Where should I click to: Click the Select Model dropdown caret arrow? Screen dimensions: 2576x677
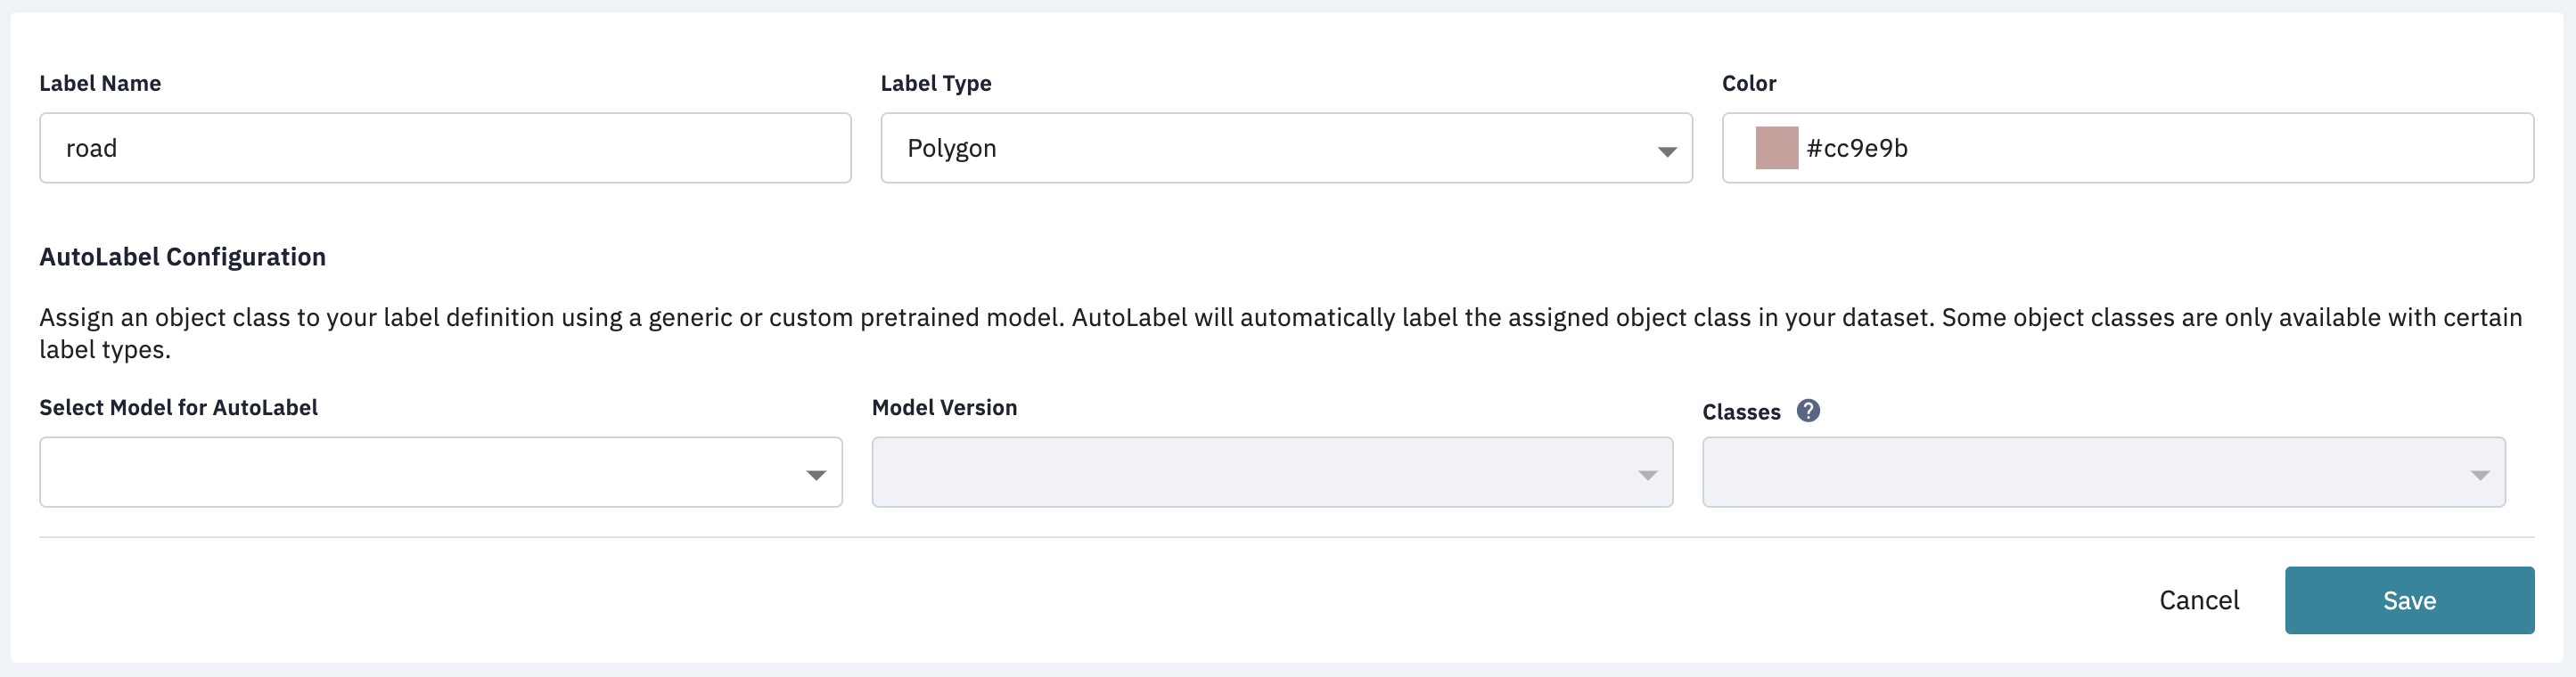tap(816, 476)
